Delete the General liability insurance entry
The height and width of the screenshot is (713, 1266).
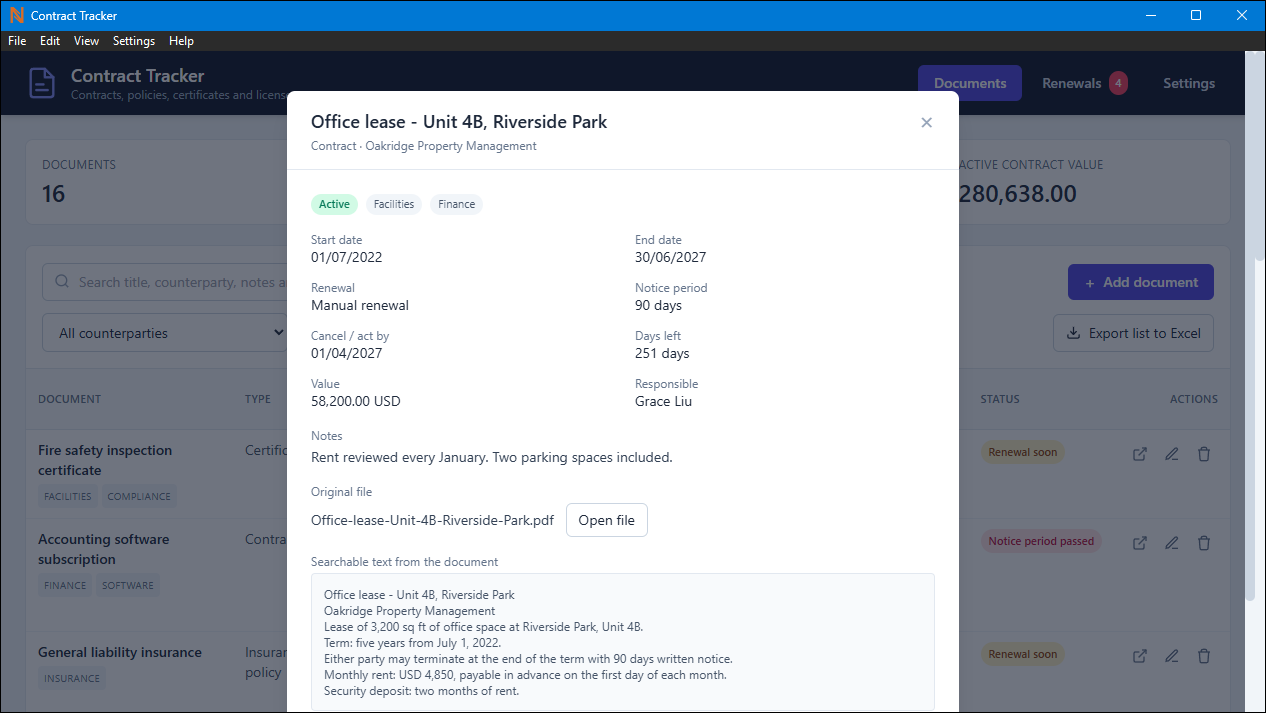(1204, 656)
